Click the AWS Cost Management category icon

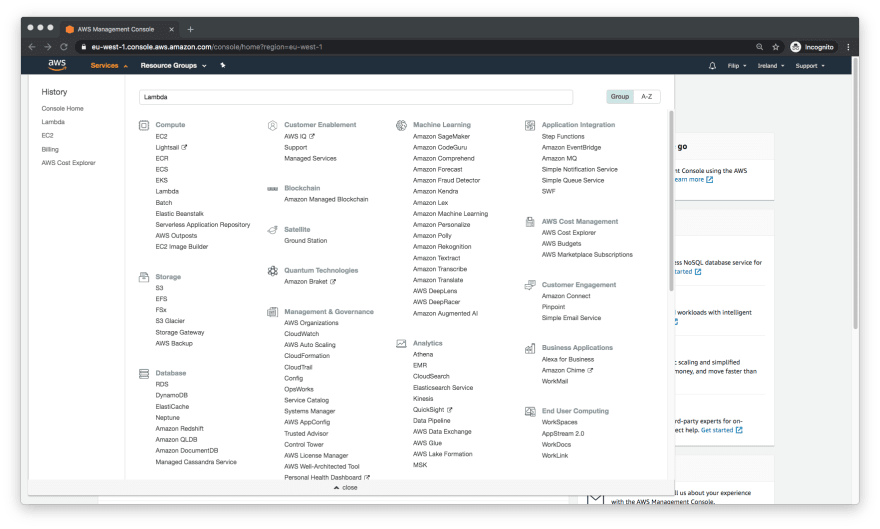tap(530, 222)
